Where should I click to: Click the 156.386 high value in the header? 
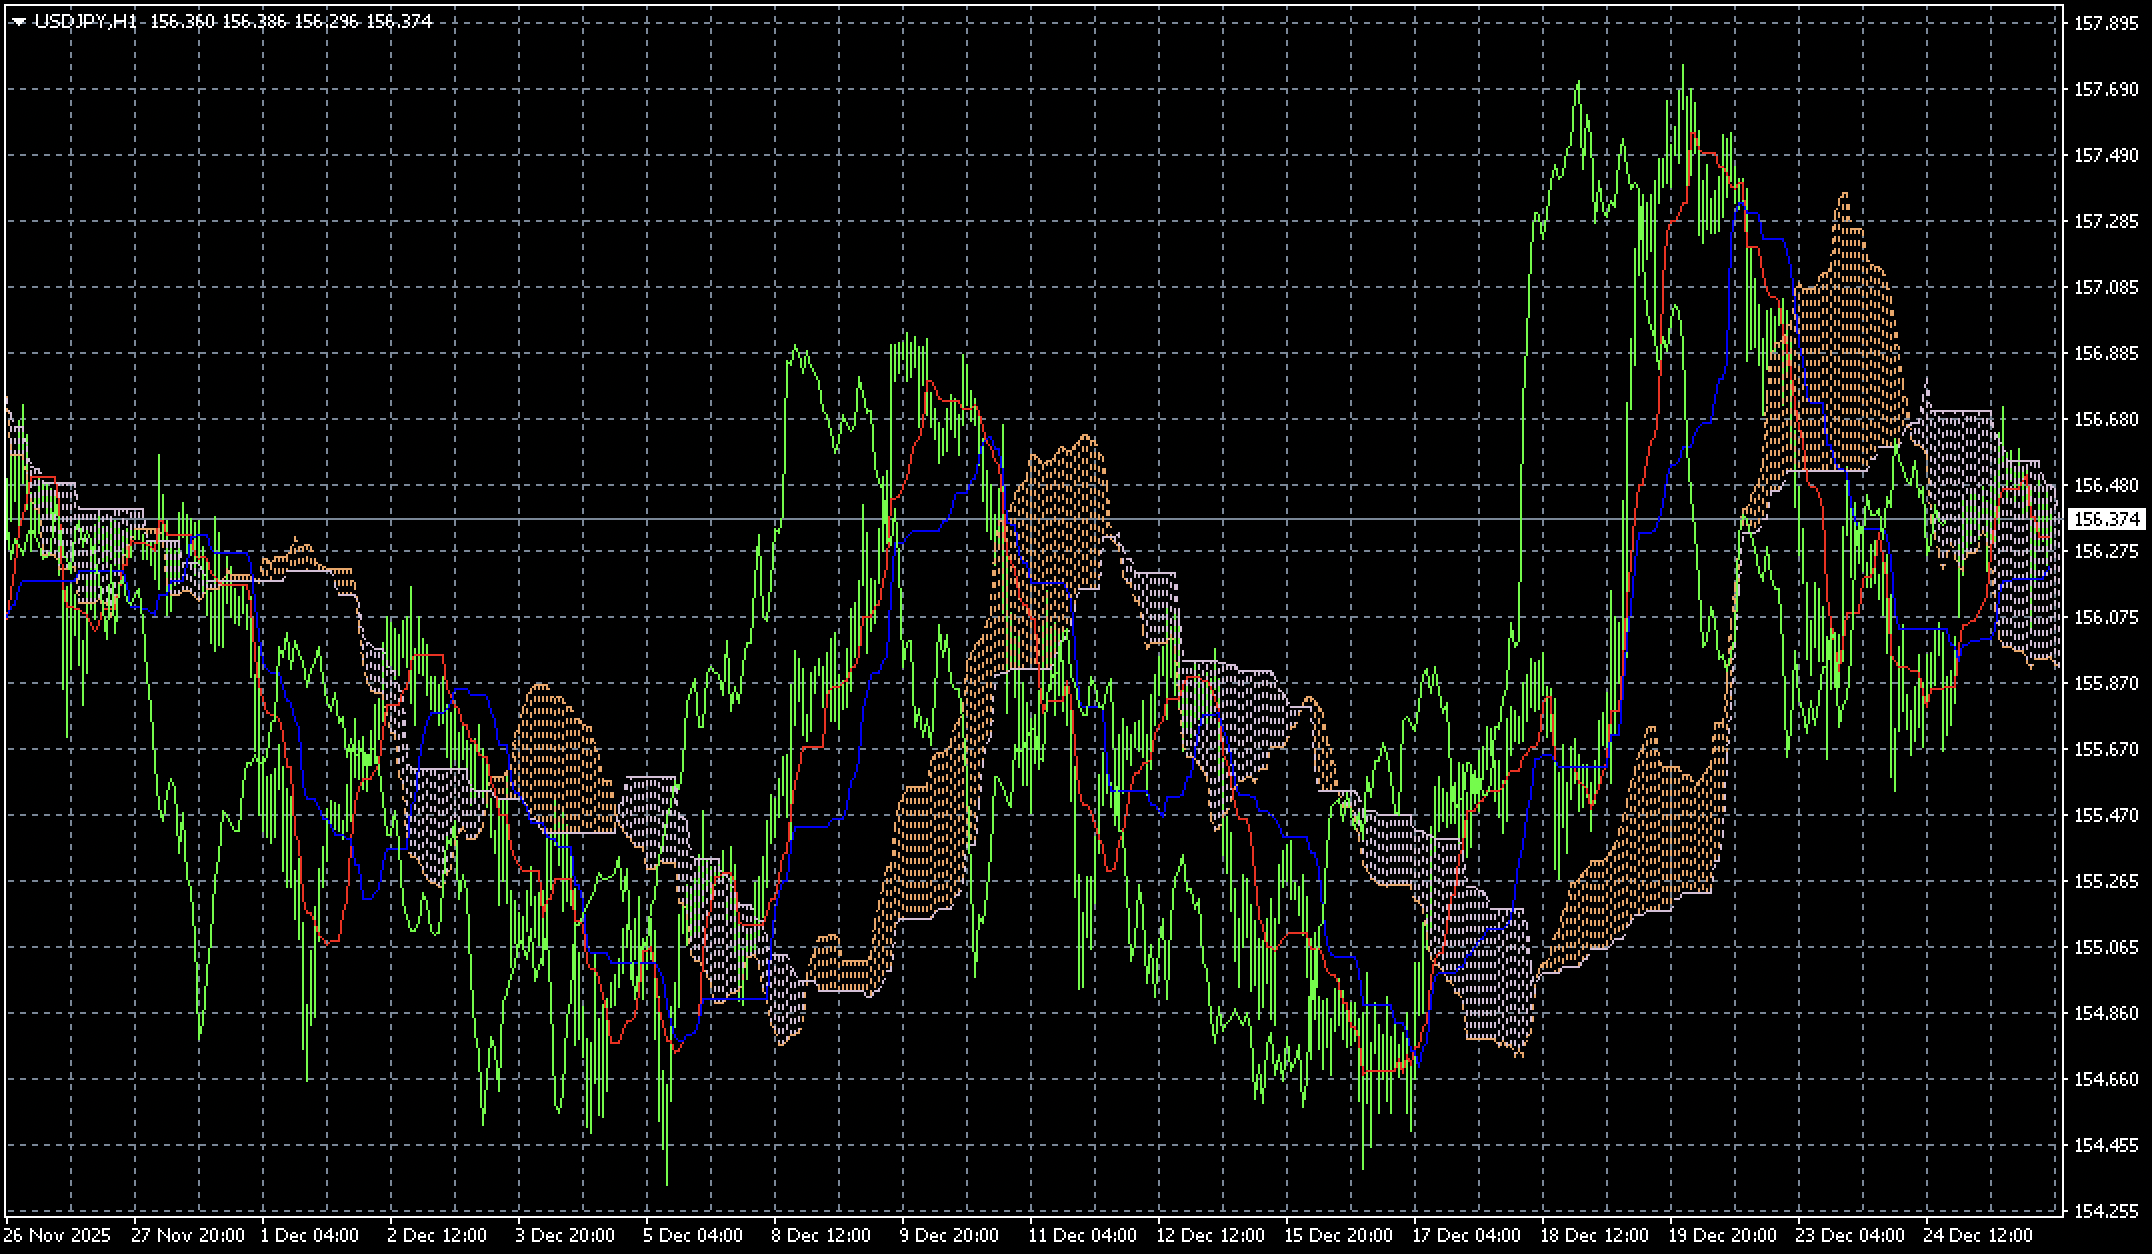tap(254, 21)
